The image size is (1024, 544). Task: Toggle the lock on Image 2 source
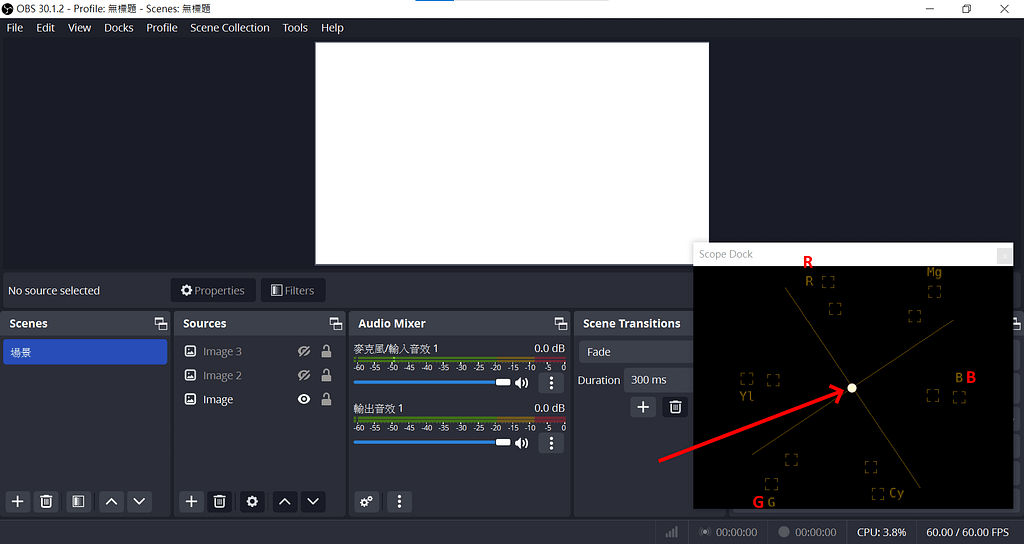(326, 376)
